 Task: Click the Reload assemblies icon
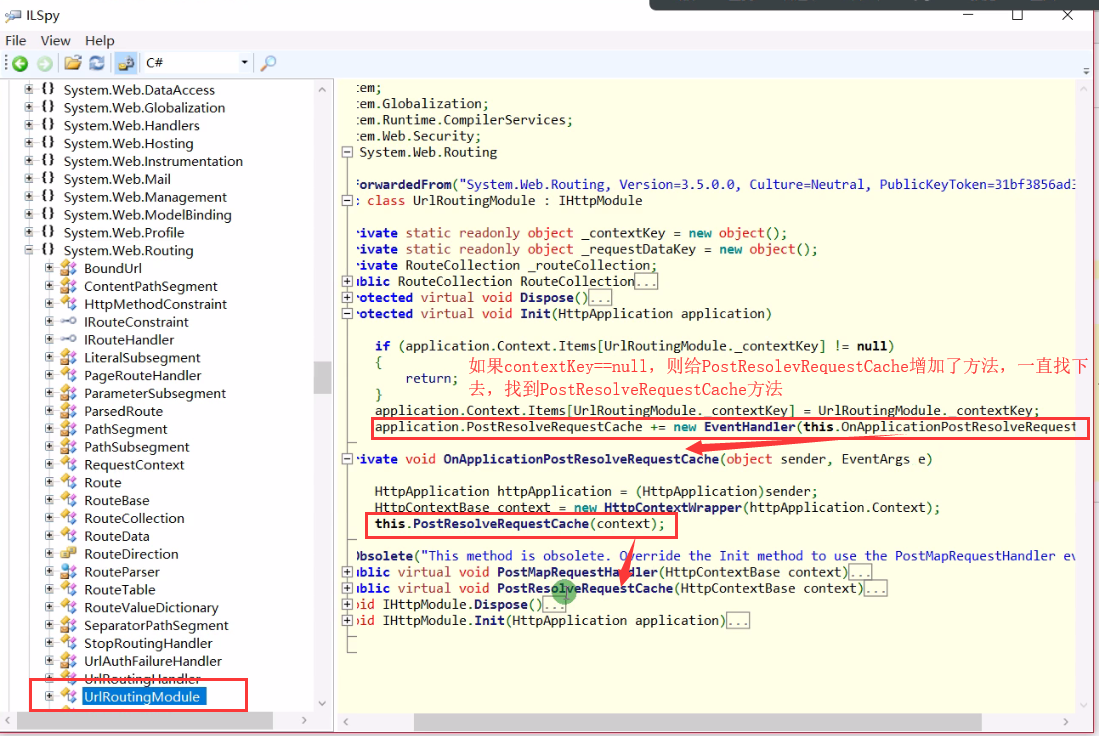tap(97, 63)
